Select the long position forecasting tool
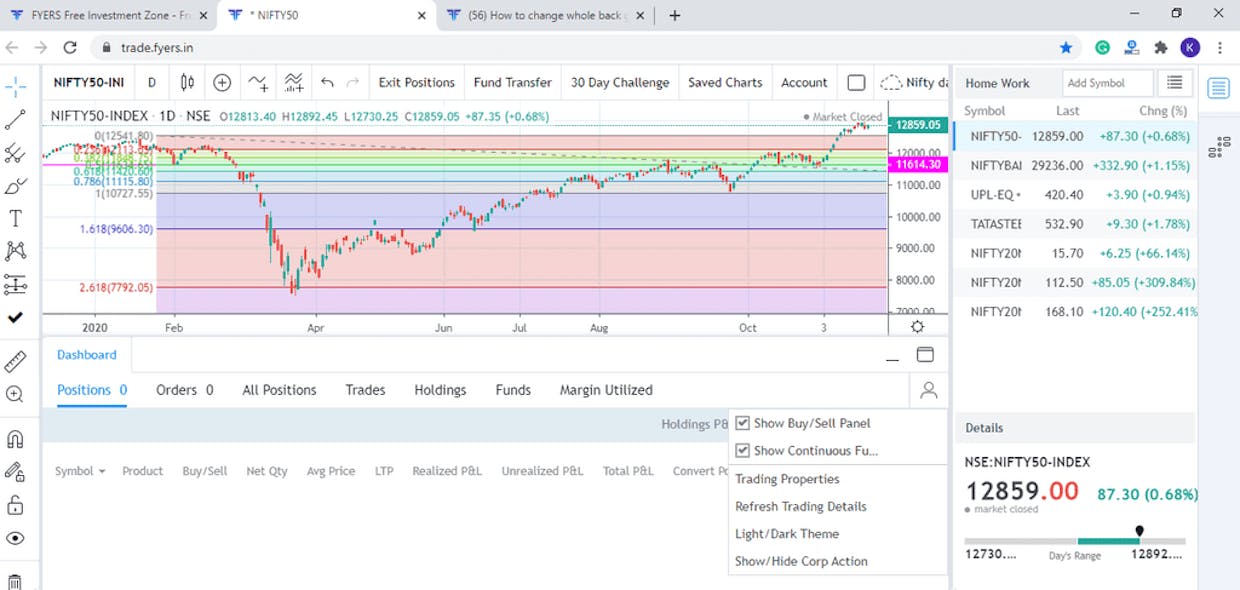Viewport: 1240px width, 590px height. point(15,284)
